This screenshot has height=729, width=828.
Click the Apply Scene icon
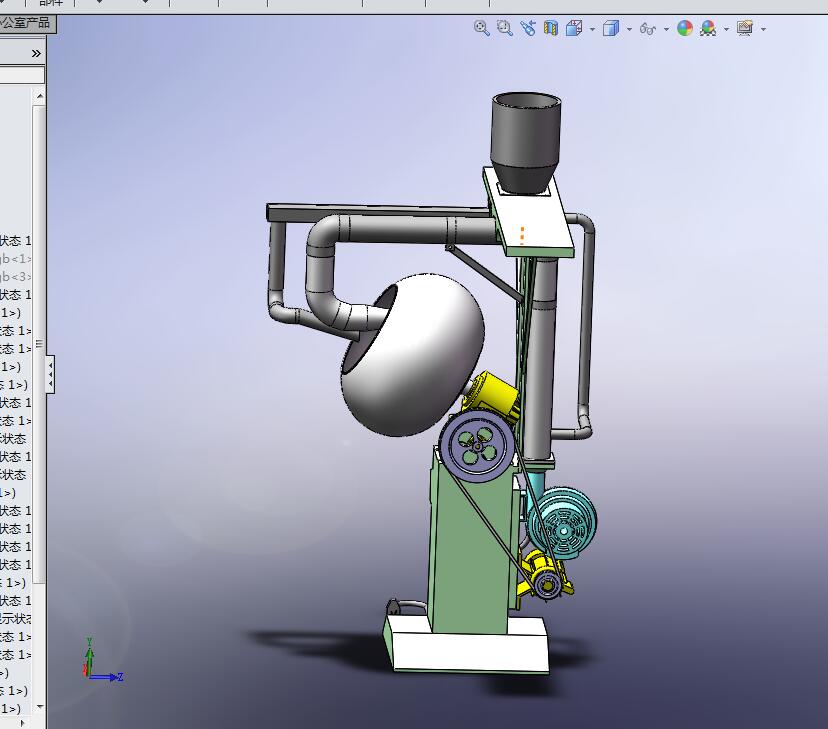708,28
